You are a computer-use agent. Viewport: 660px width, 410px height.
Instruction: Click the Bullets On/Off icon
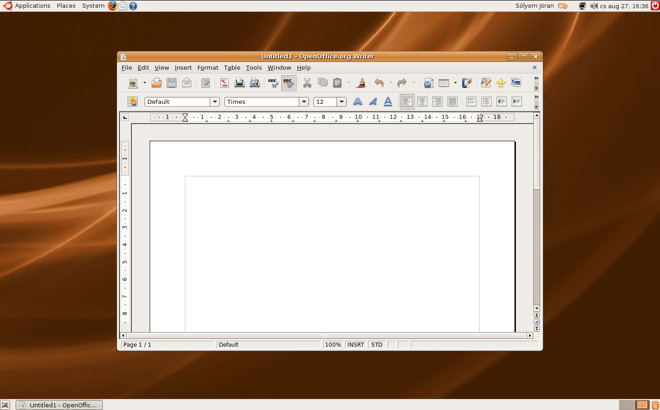[487, 101]
